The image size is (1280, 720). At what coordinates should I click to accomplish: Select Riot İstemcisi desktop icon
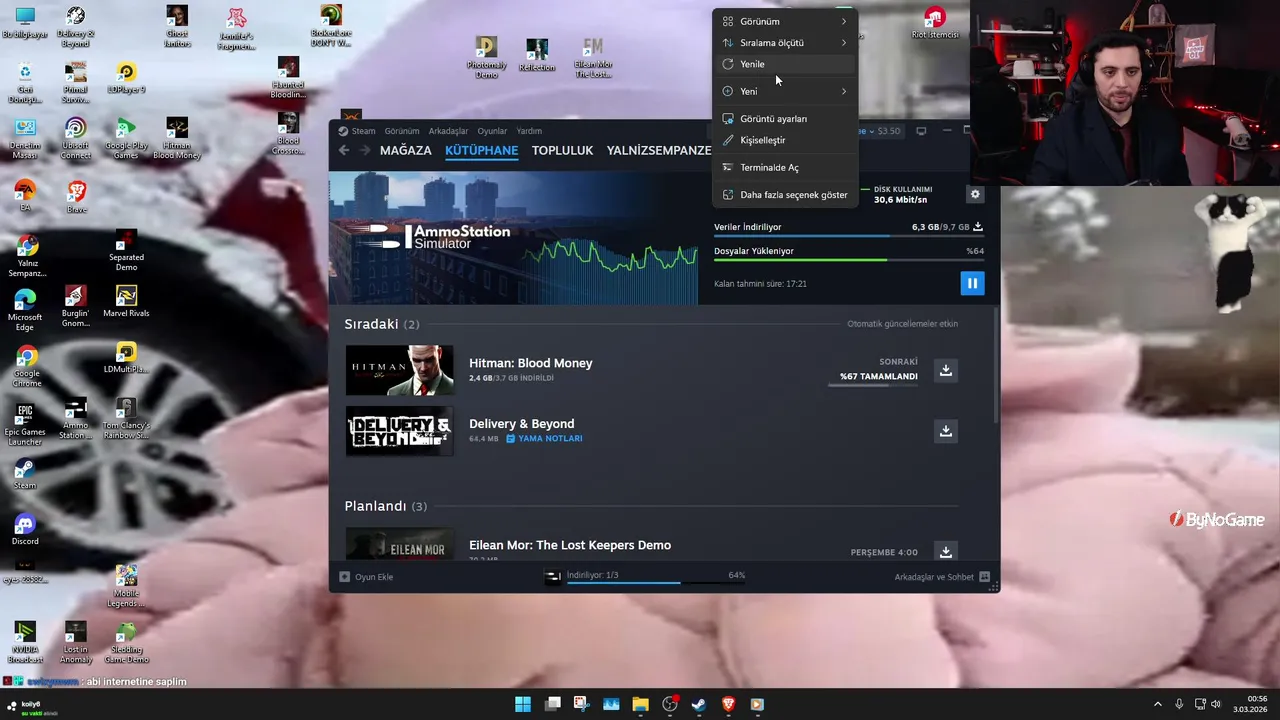point(935,23)
